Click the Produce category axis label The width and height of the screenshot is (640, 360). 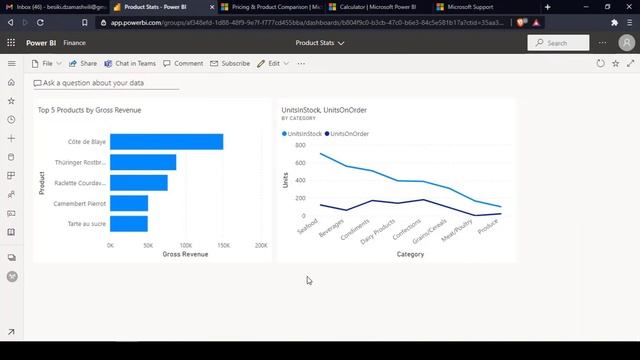pos(488,226)
